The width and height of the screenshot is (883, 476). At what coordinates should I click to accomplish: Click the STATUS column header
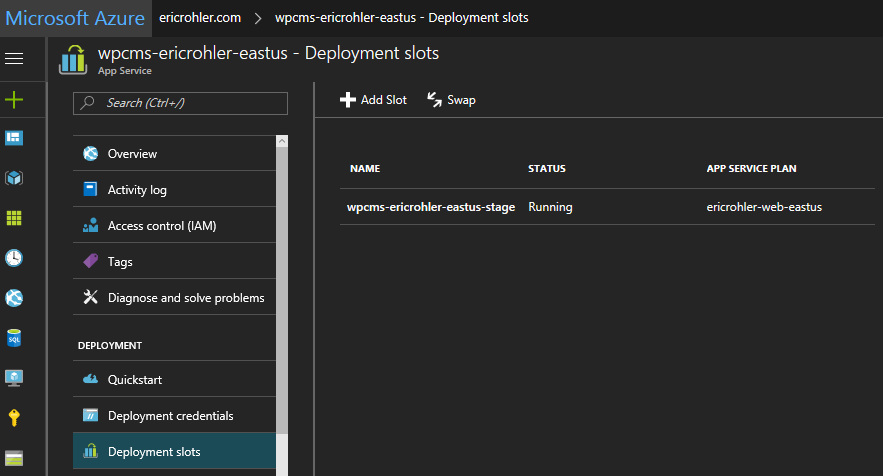tap(547, 168)
